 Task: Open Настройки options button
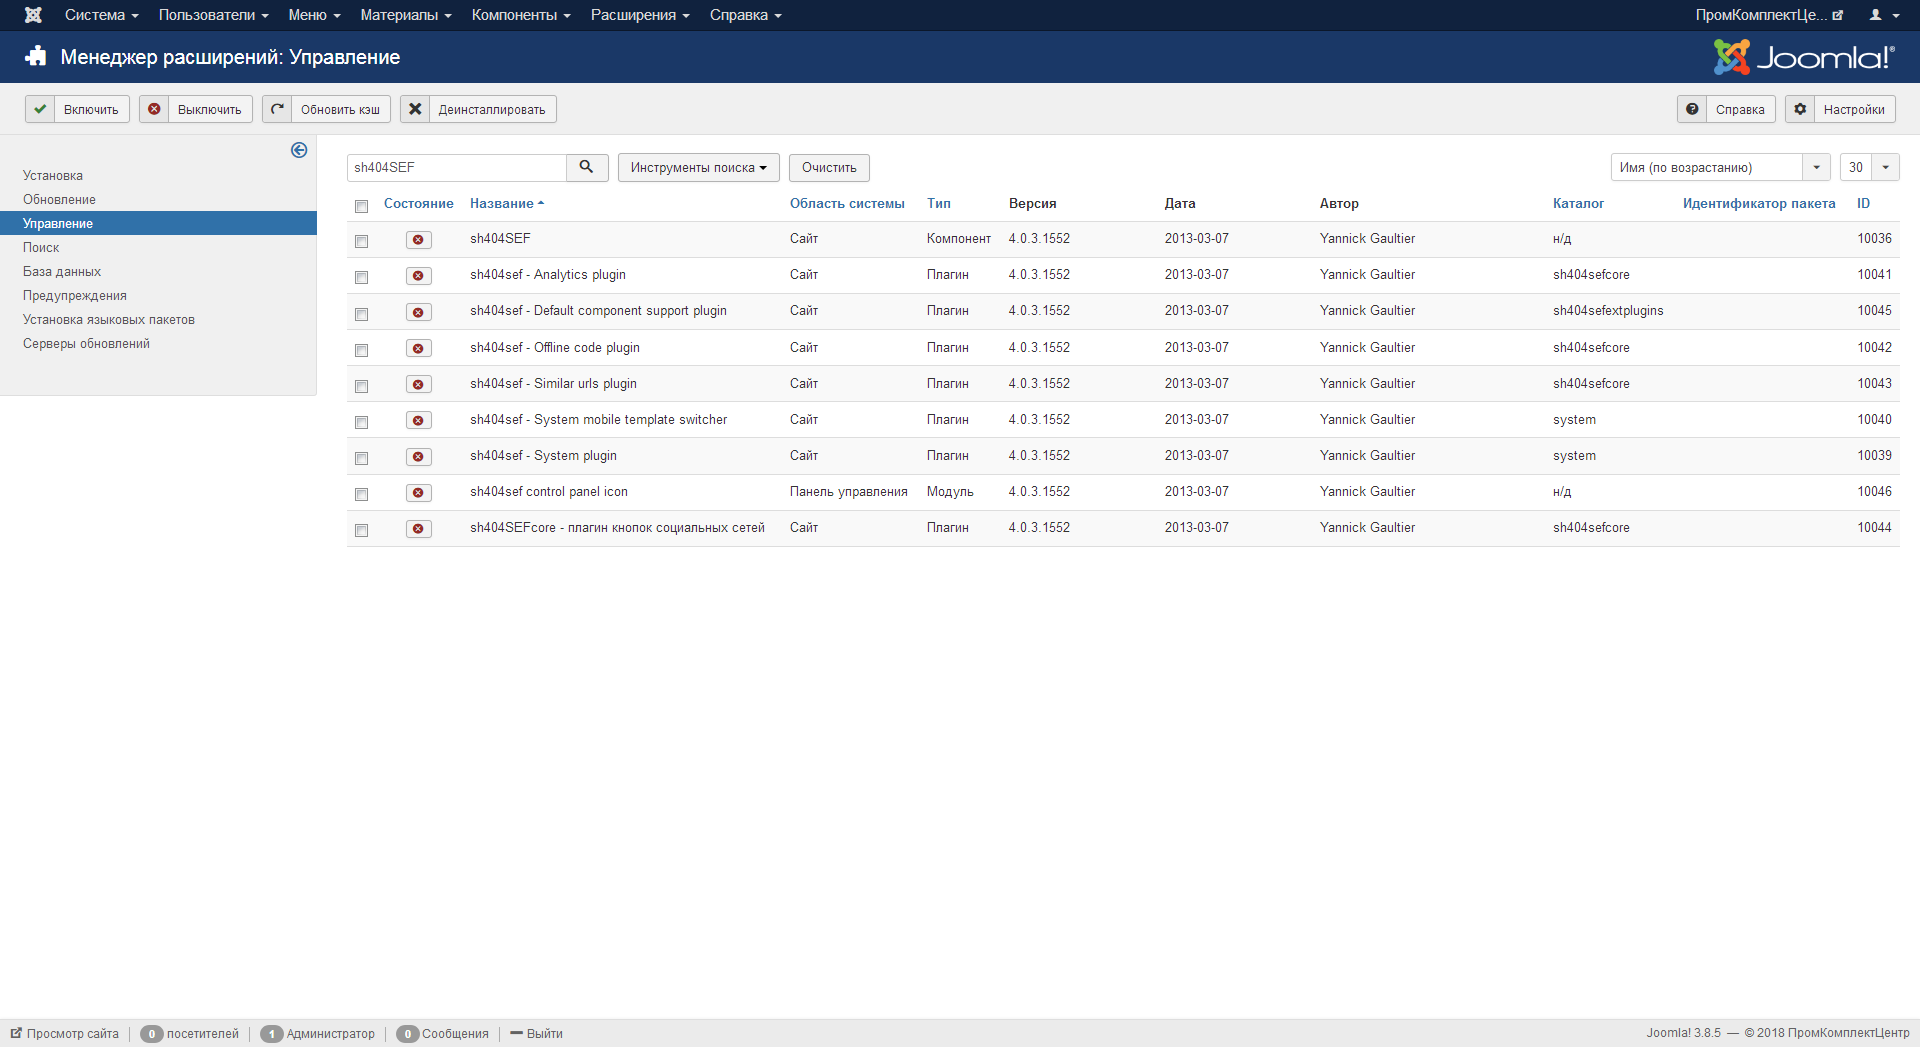[x=1840, y=109]
